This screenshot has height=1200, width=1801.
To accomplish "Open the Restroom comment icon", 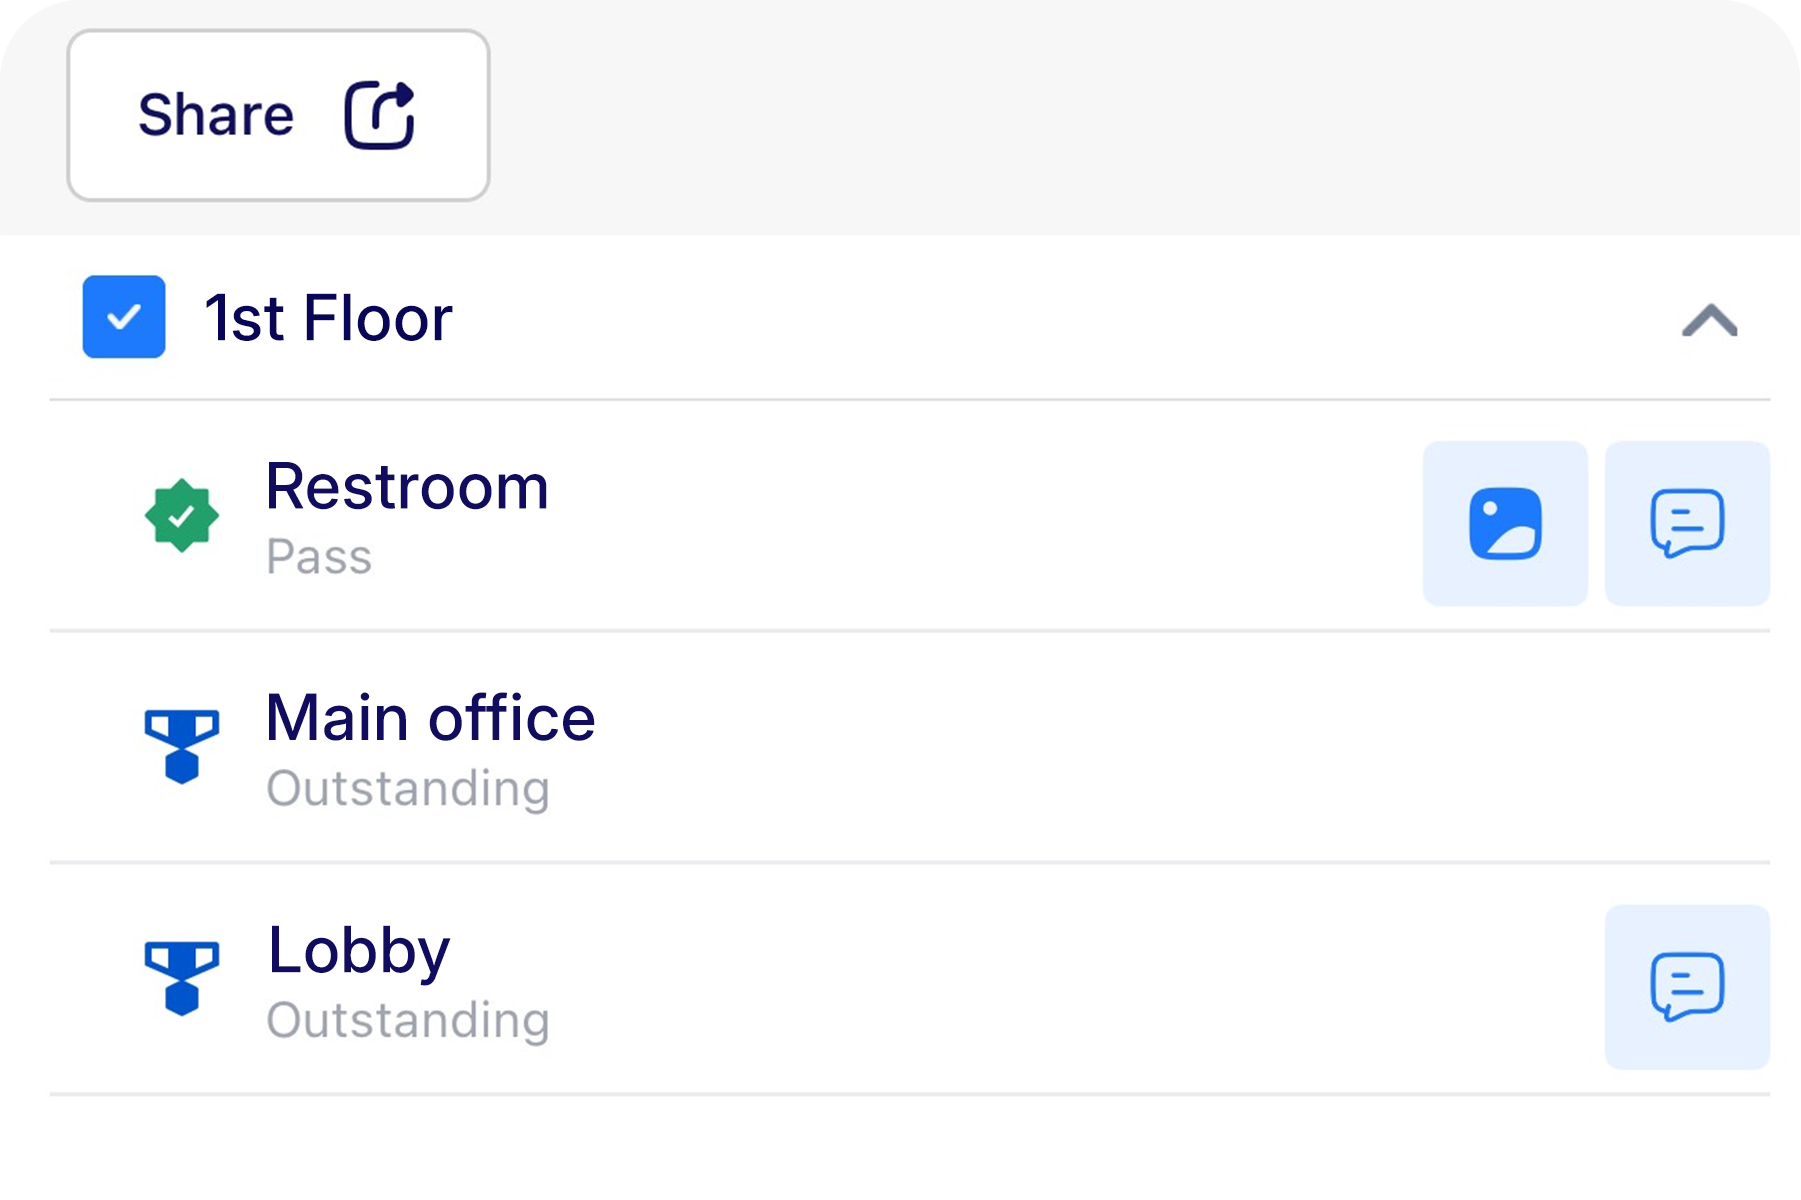I will pos(1687,523).
